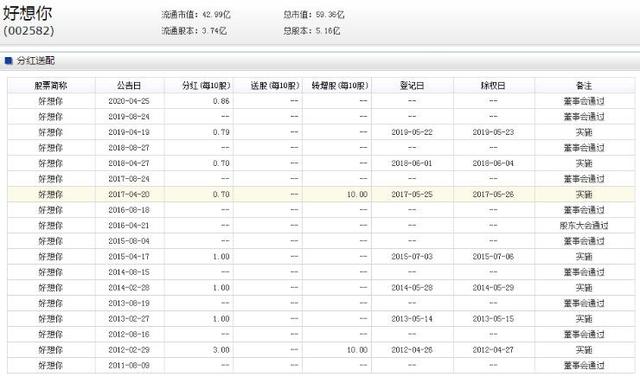Viewport: 640px width, 377px height.
Task: Click the 股票简称 column header
Action: [x=51, y=86]
